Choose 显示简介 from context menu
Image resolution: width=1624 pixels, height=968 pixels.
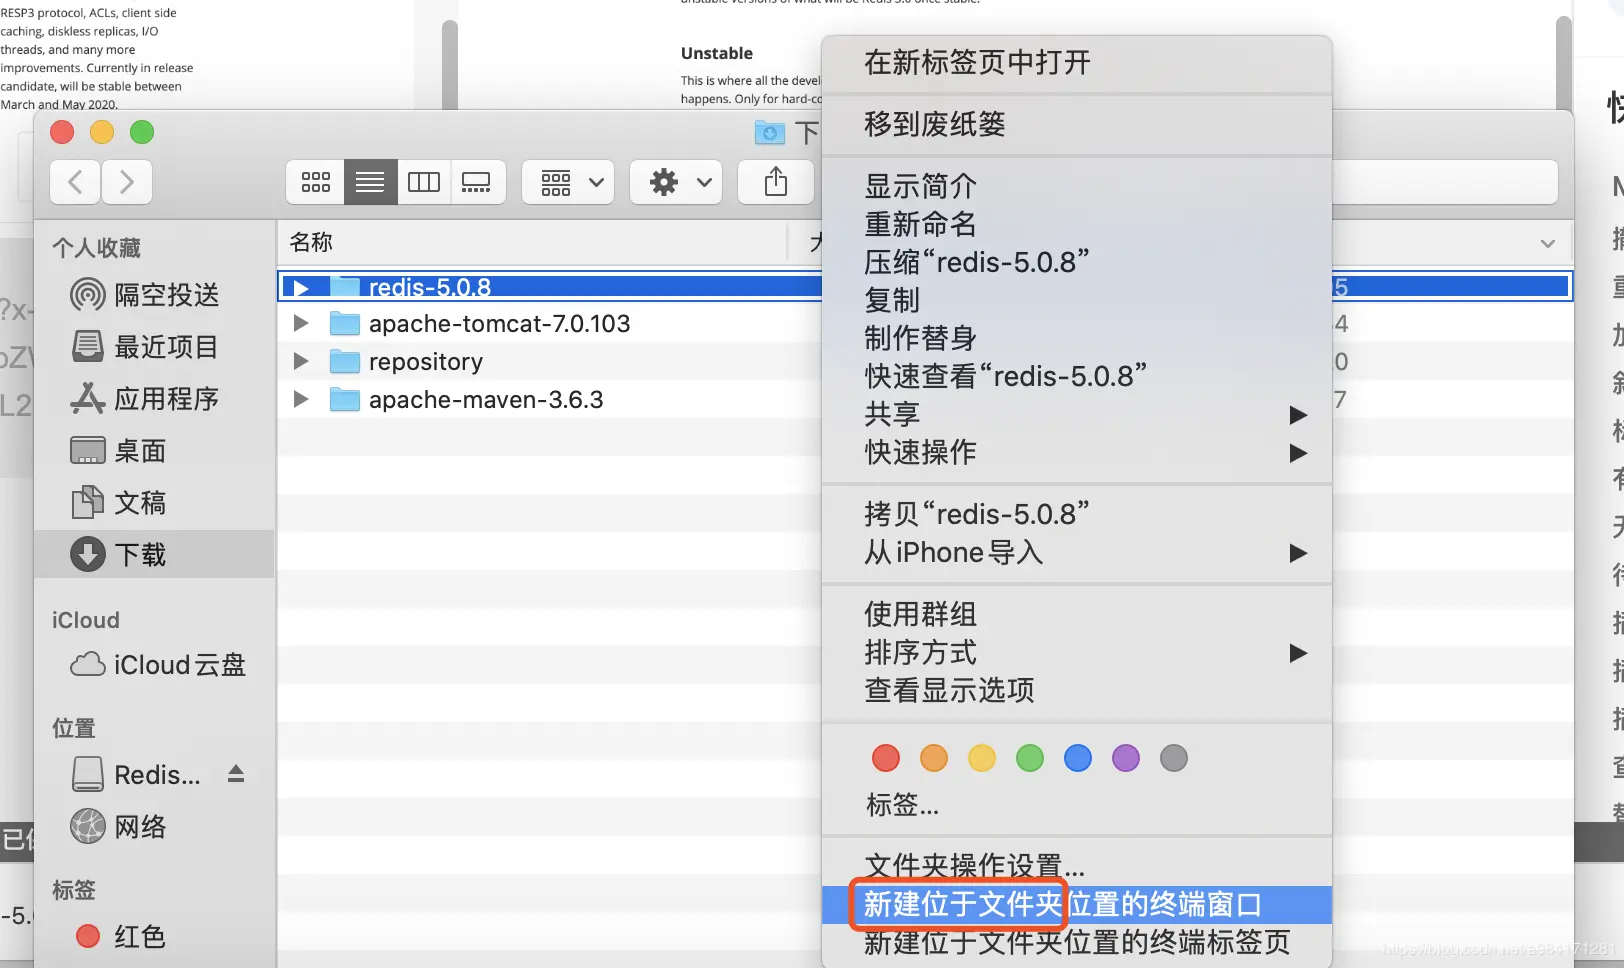pos(1077,186)
